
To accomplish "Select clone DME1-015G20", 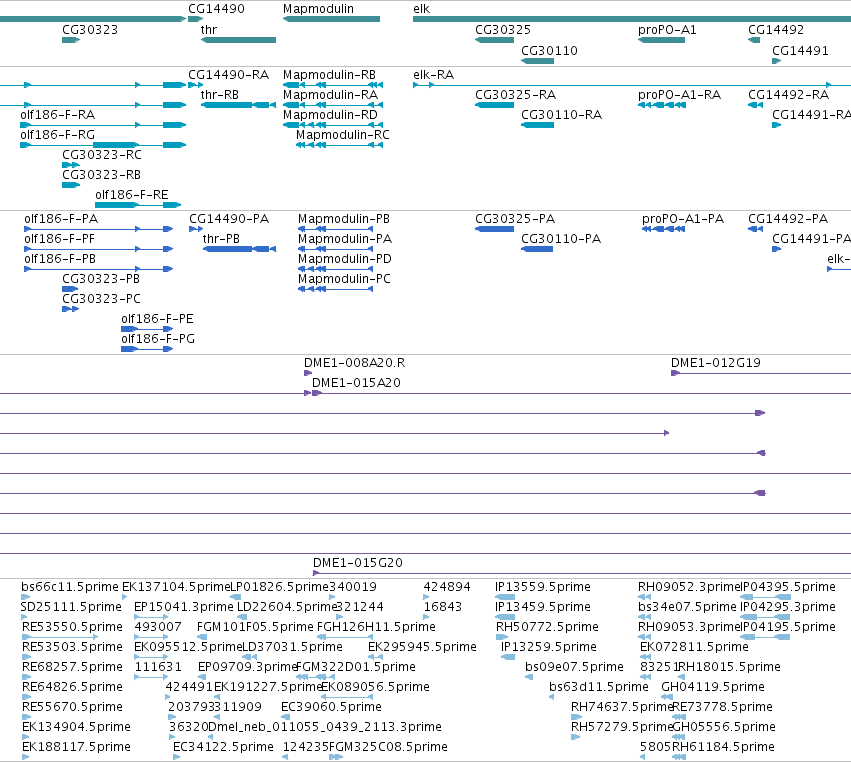I will tap(582, 573).
